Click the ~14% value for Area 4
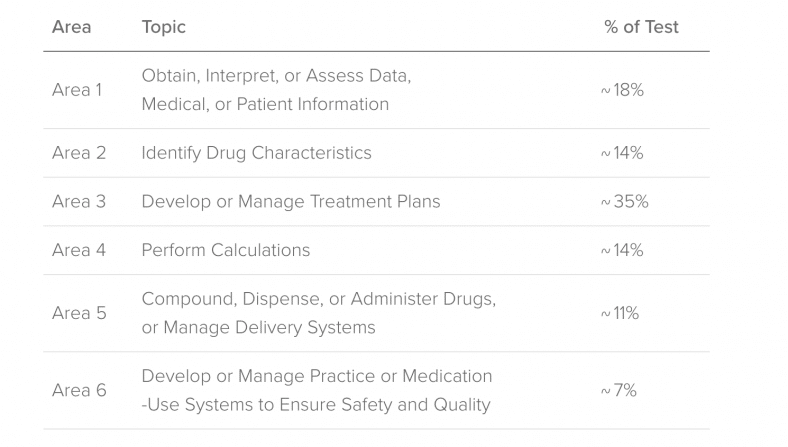This screenshot has height=447, width=788. (x=622, y=250)
